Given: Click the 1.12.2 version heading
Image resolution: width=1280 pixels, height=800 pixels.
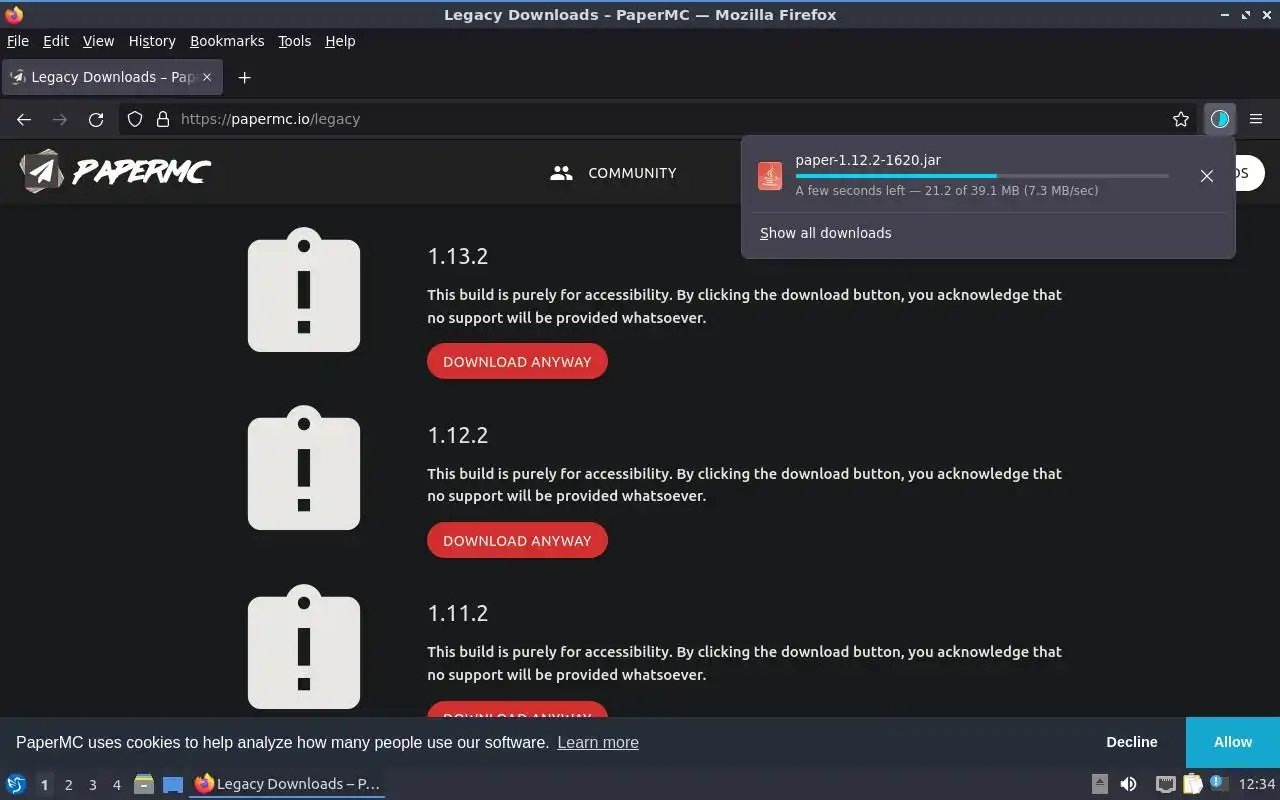Looking at the screenshot, I should pos(458,435).
